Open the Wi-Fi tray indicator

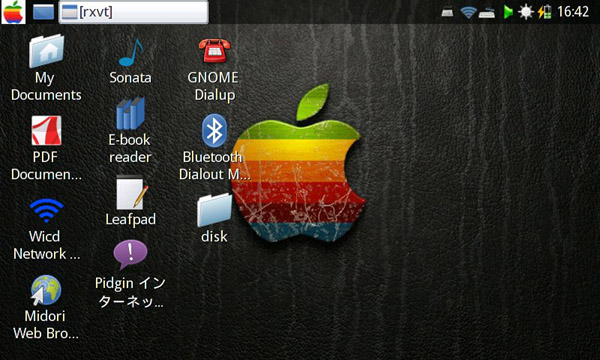coord(468,13)
